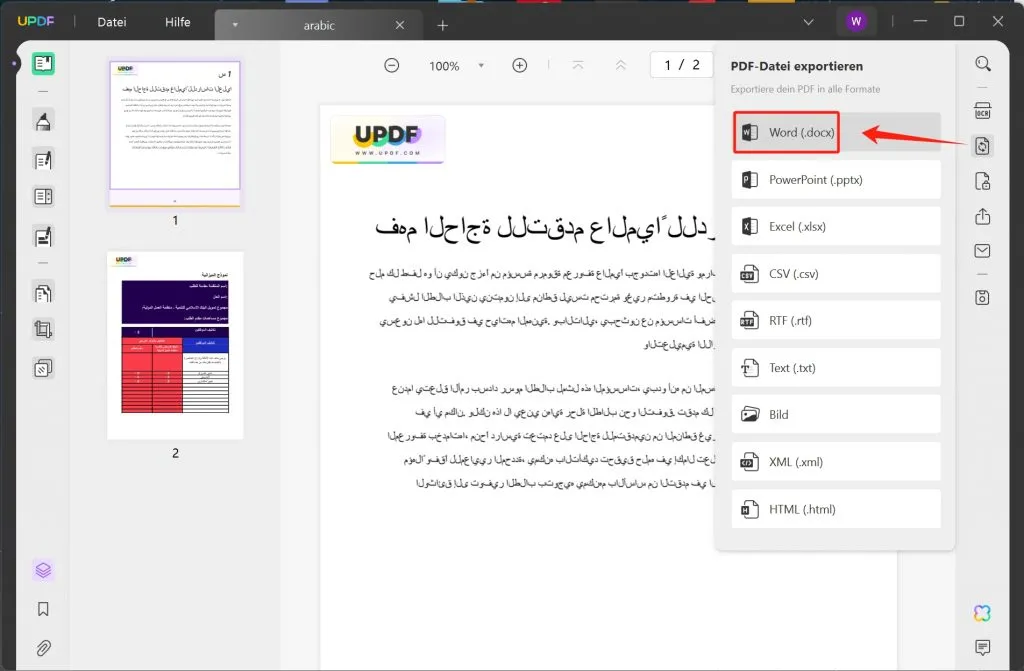Open the Datei menu
Screen dimensions: 1024x671
pyautogui.click(x=111, y=22)
